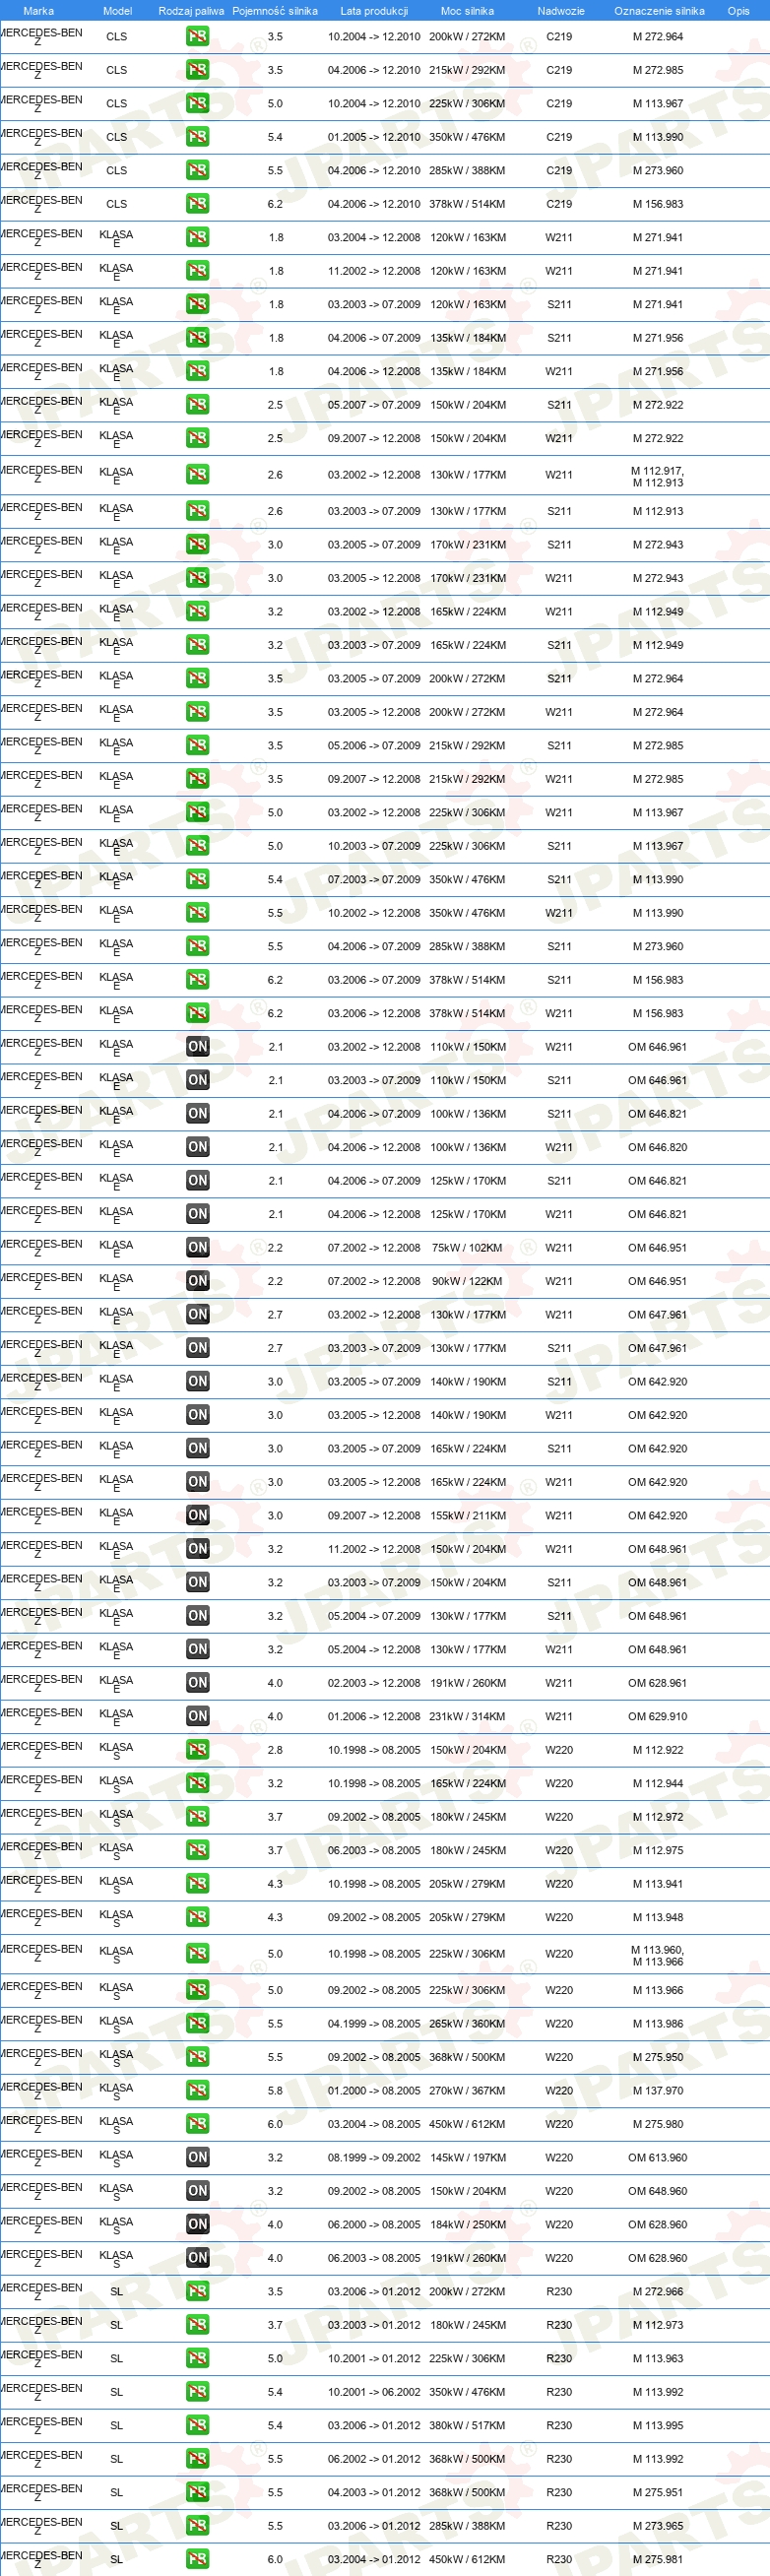Image resolution: width=770 pixels, height=2576 pixels.
Task: Select the power cell 265kW / 360KM
Action: point(467,2024)
